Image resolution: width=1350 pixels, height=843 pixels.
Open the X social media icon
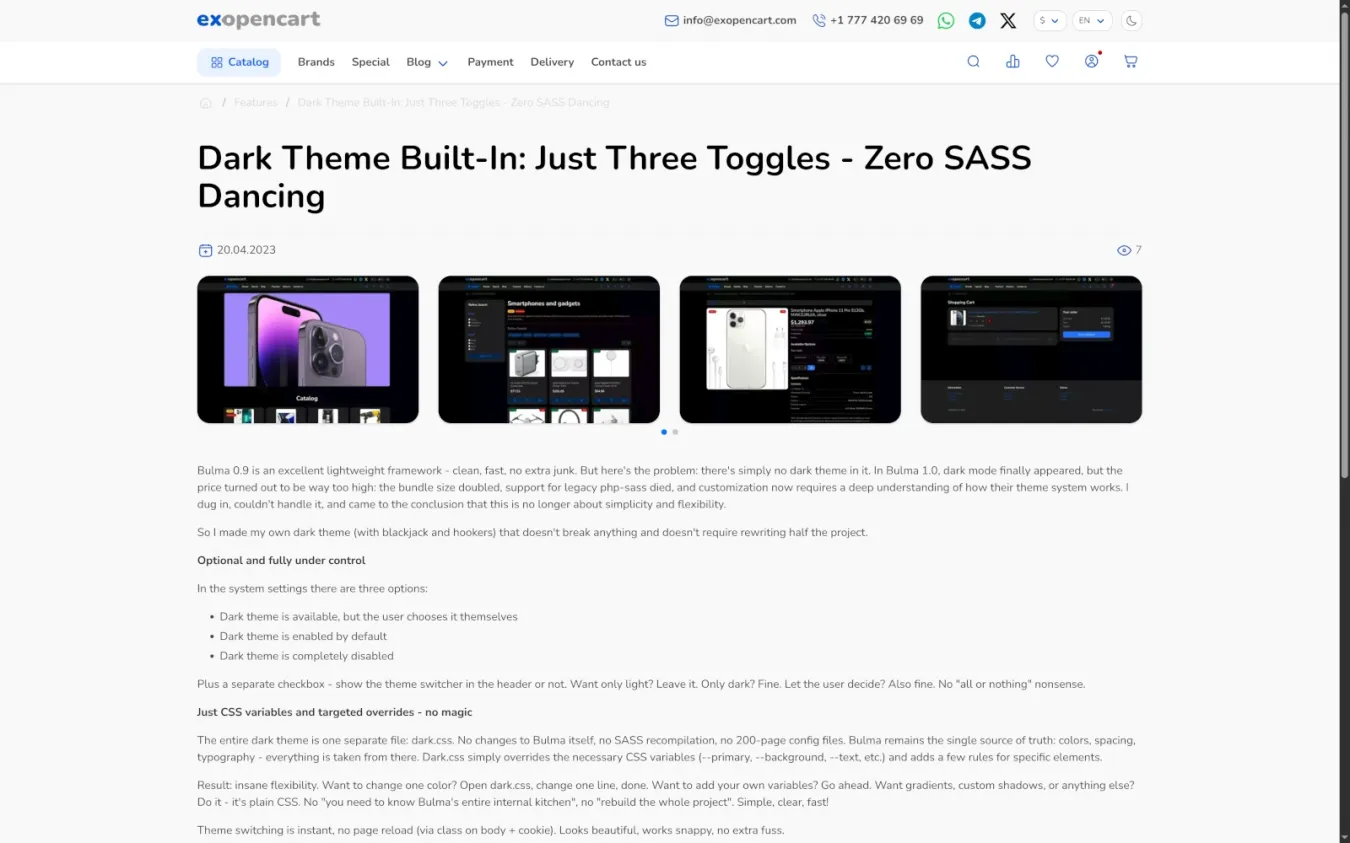[1008, 21]
